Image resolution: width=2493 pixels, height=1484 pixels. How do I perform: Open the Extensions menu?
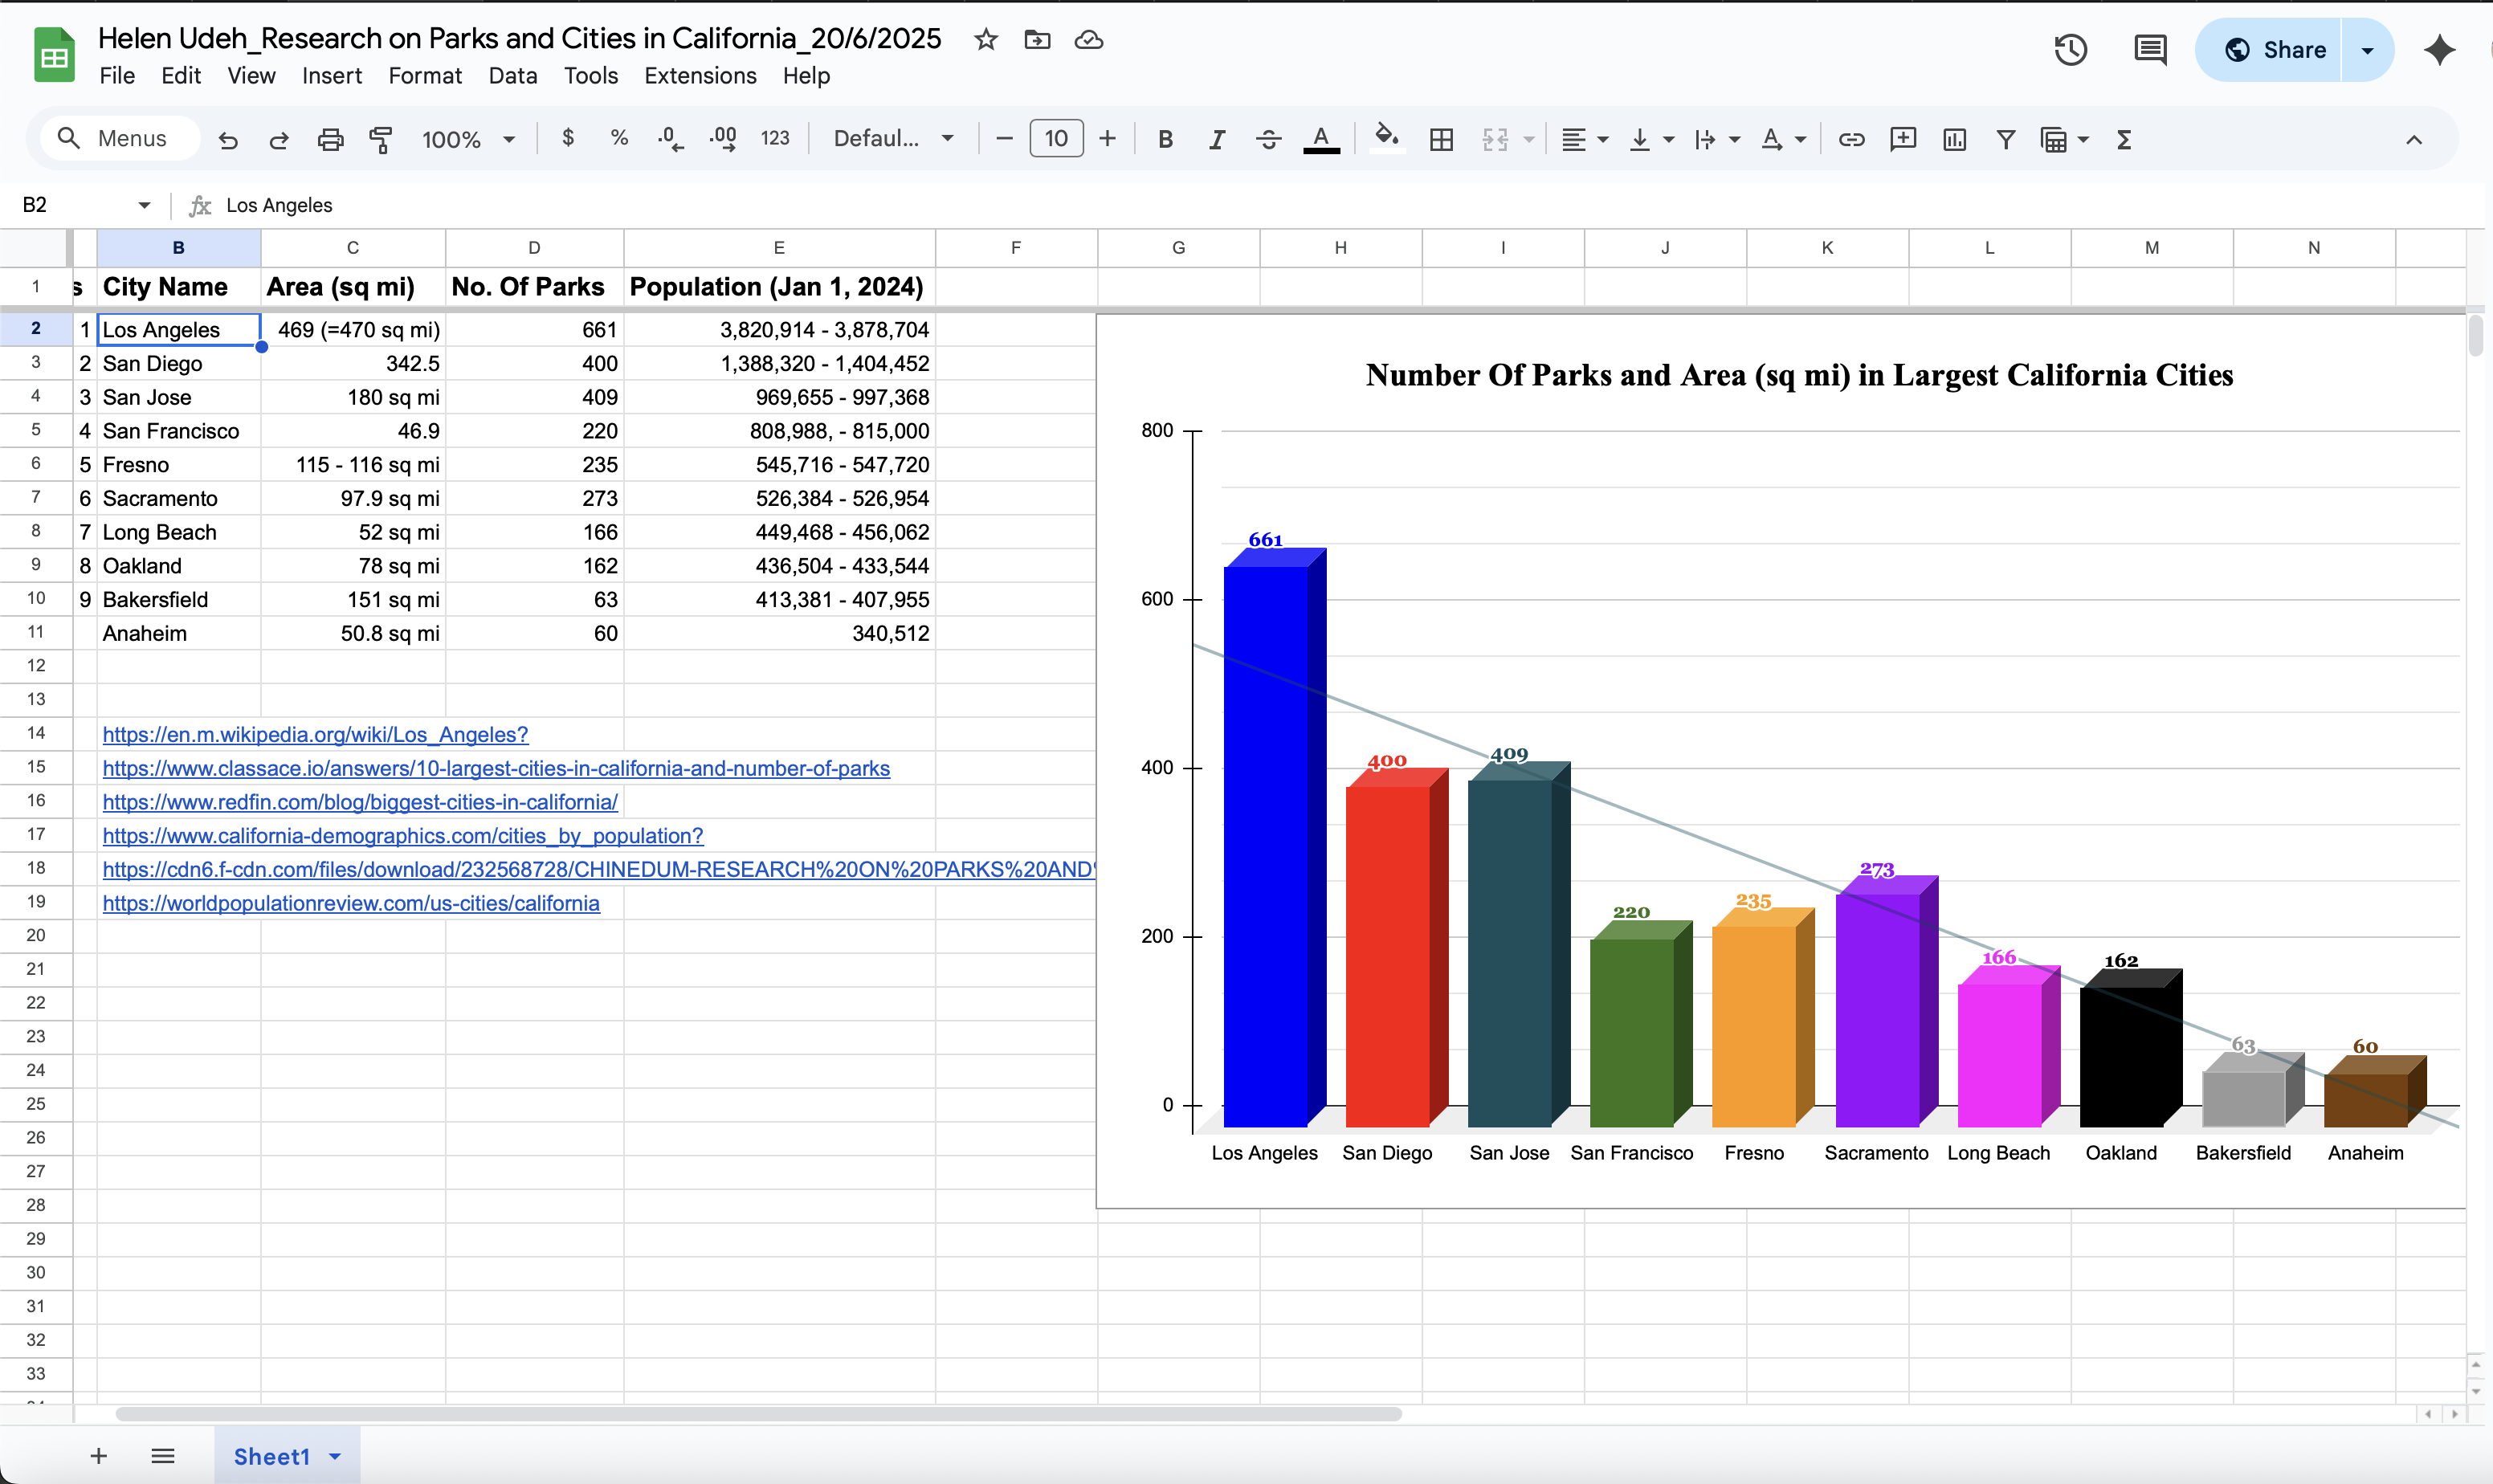coord(700,76)
